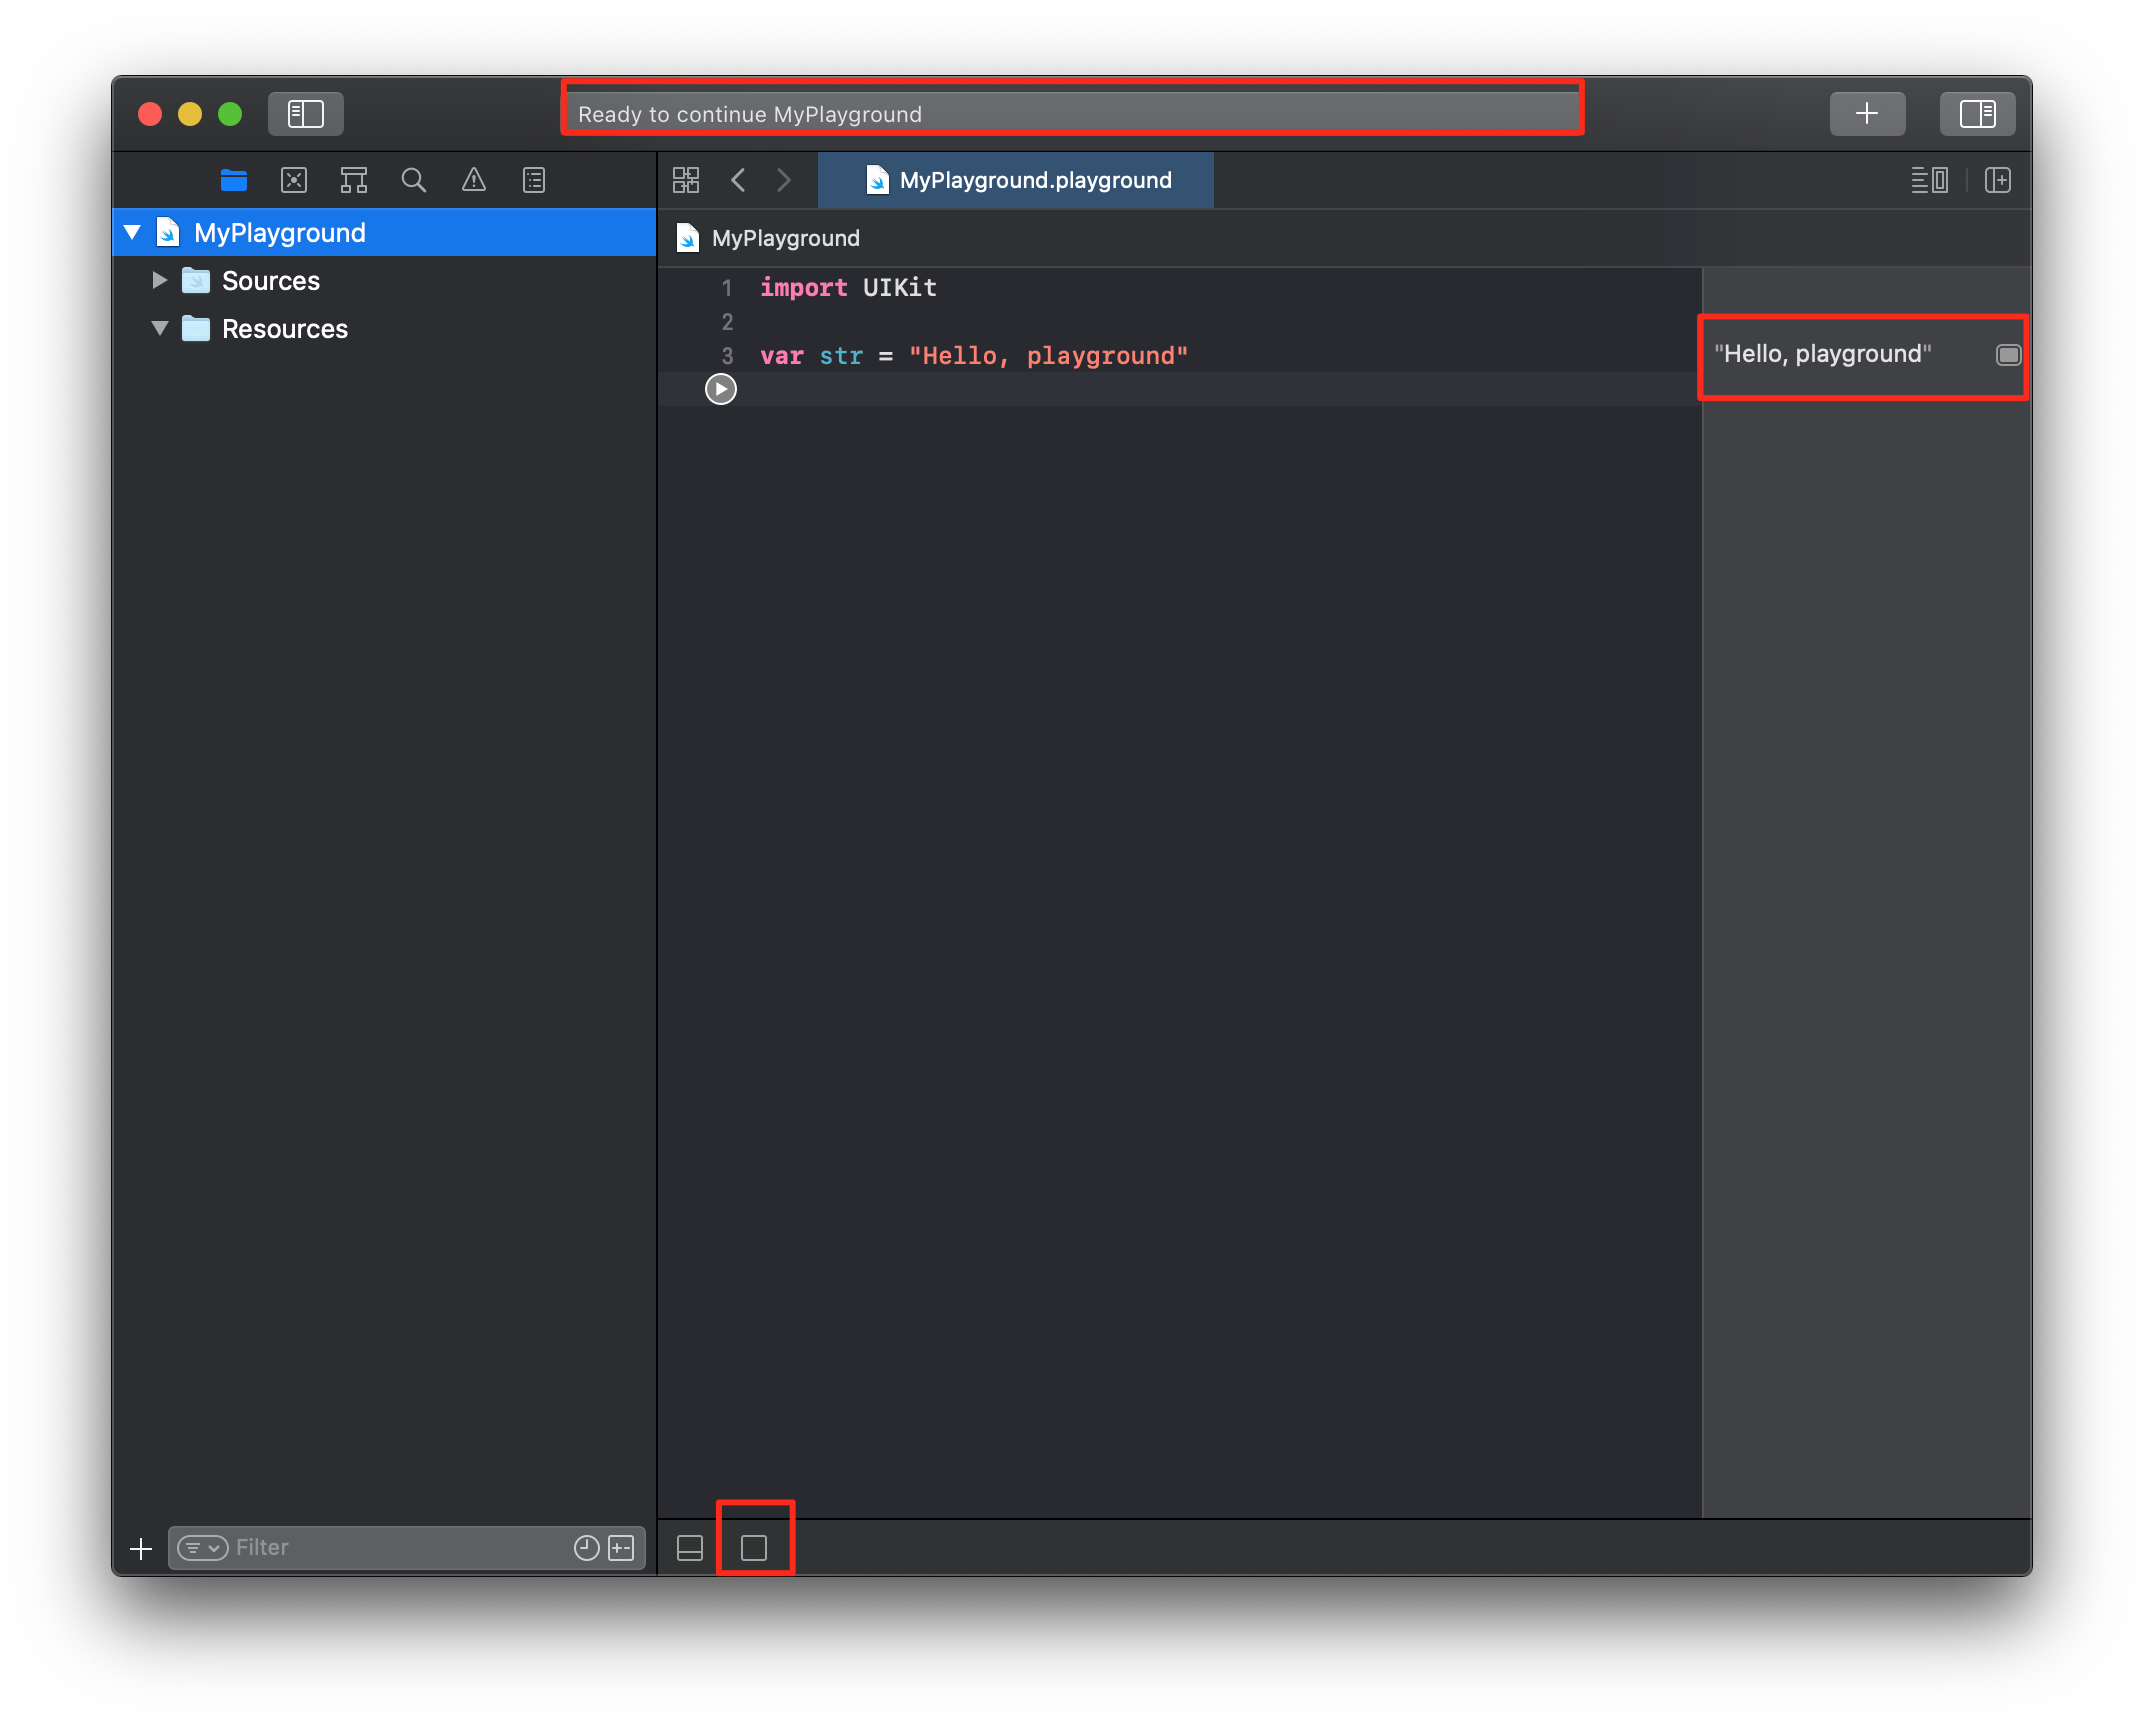Image resolution: width=2144 pixels, height=1724 pixels.
Task: Collapse the Resources folder
Action: click(x=159, y=328)
